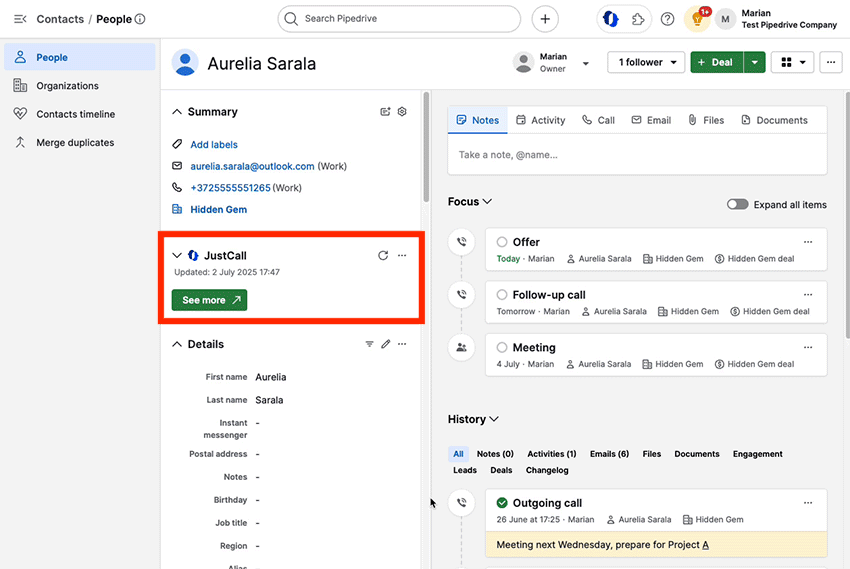Click the Add labels link

coord(214,145)
